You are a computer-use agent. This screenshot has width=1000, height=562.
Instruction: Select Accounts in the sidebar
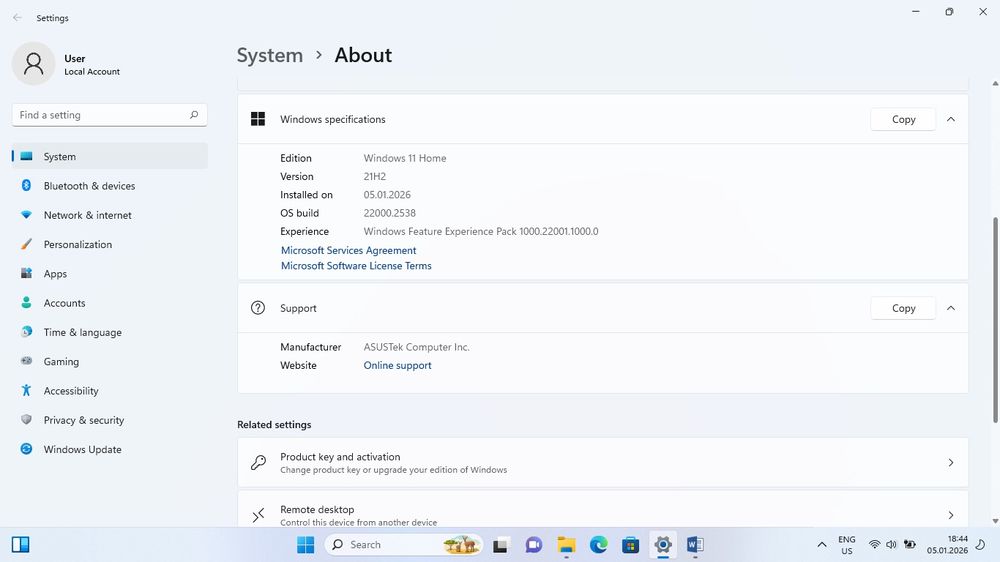coord(110,303)
